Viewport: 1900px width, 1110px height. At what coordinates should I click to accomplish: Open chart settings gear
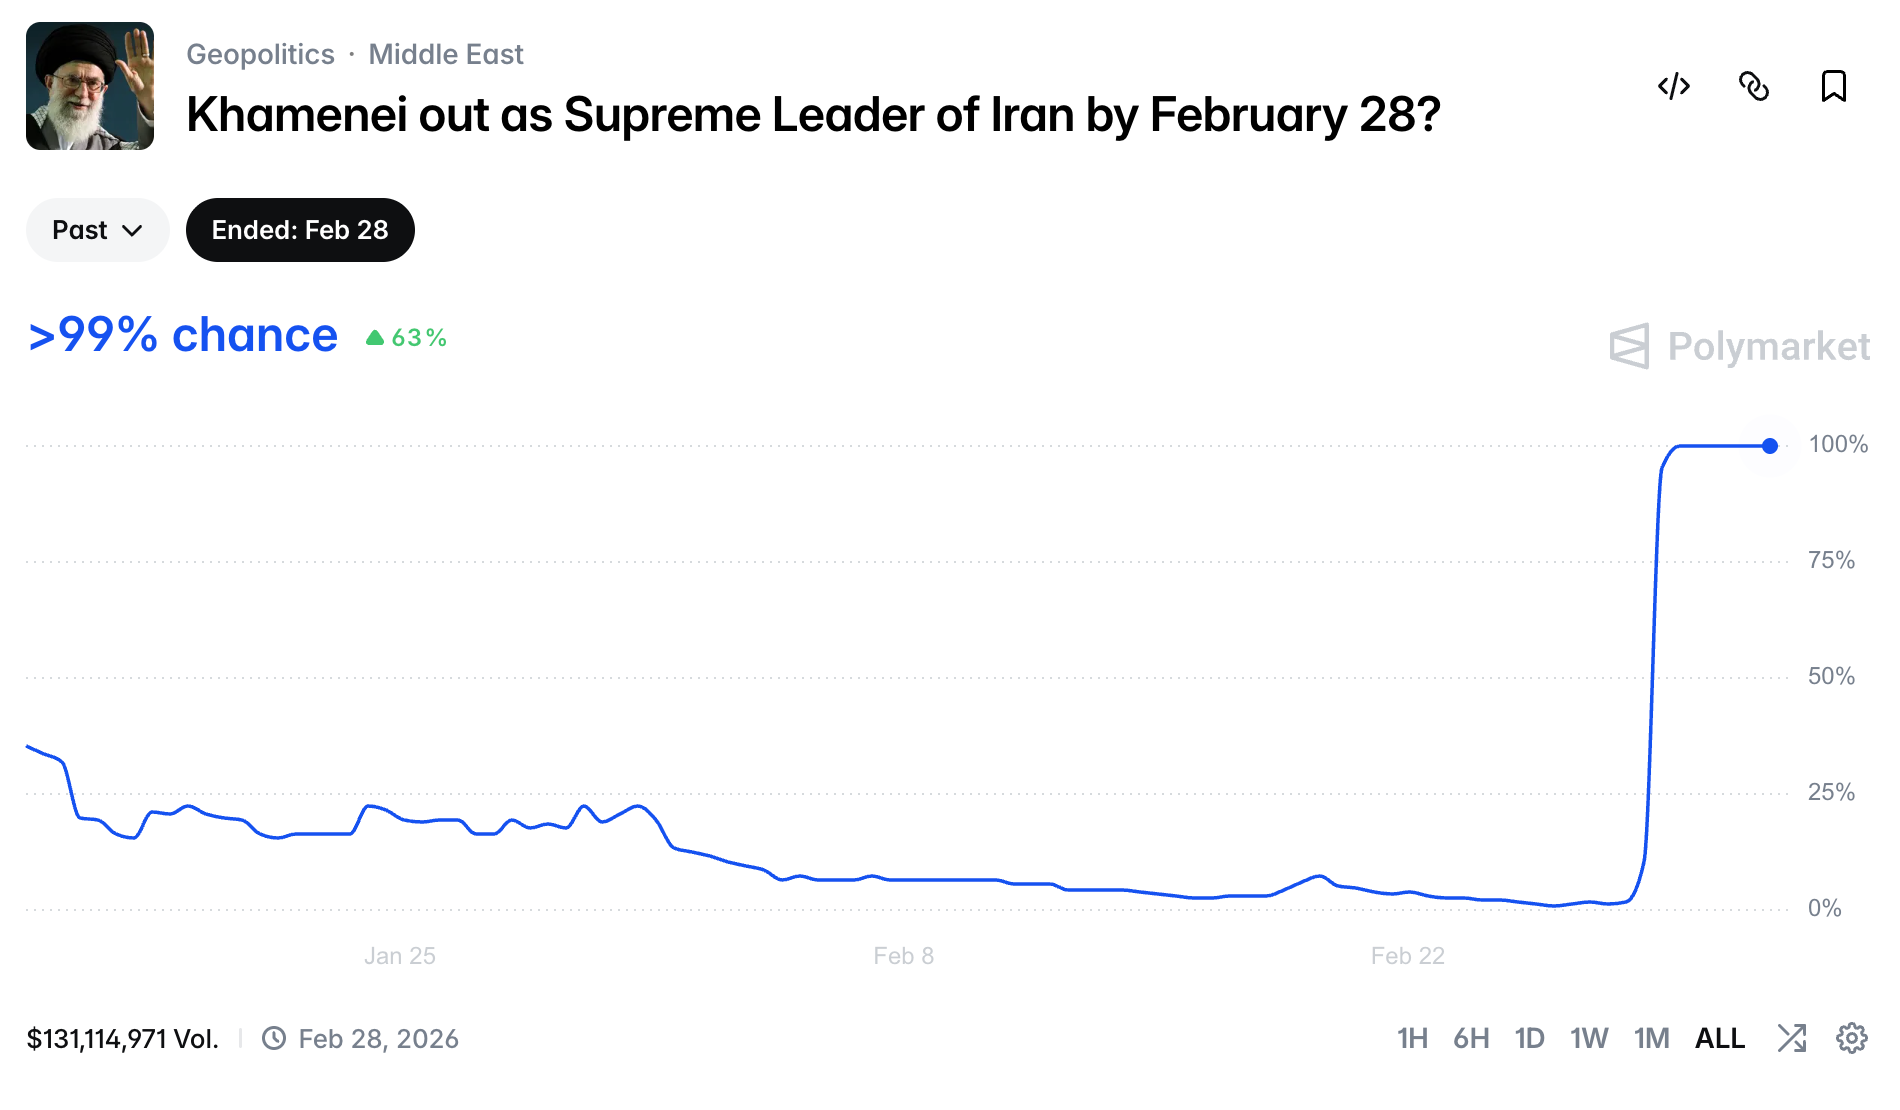[1851, 1038]
